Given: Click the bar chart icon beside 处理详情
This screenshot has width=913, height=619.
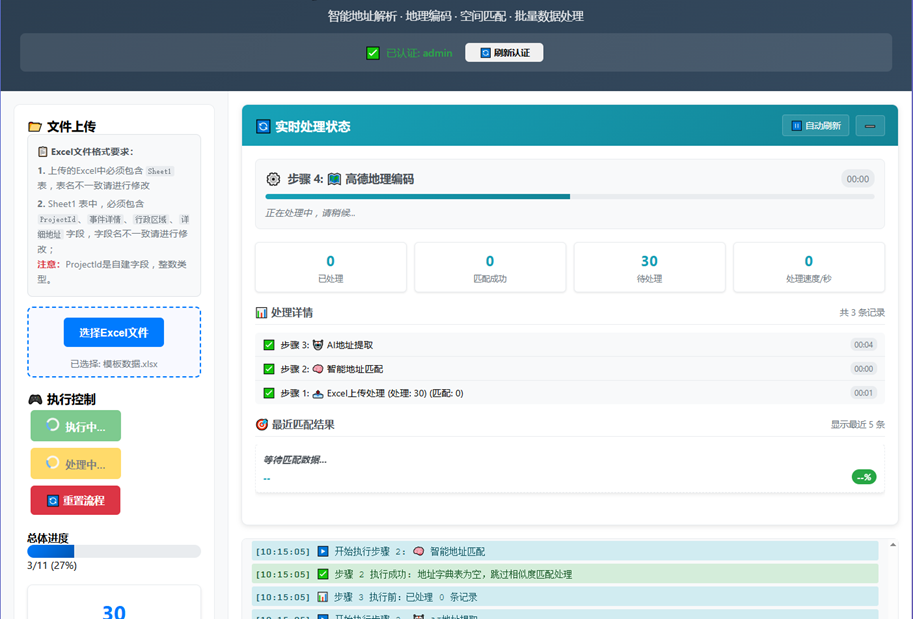Looking at the screenshot, I should click(x=262, y=313).
